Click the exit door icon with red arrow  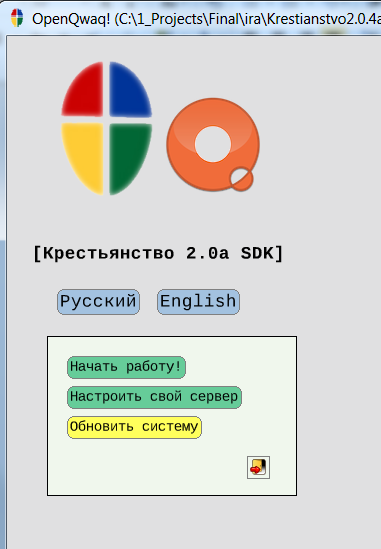click(258, 467)
